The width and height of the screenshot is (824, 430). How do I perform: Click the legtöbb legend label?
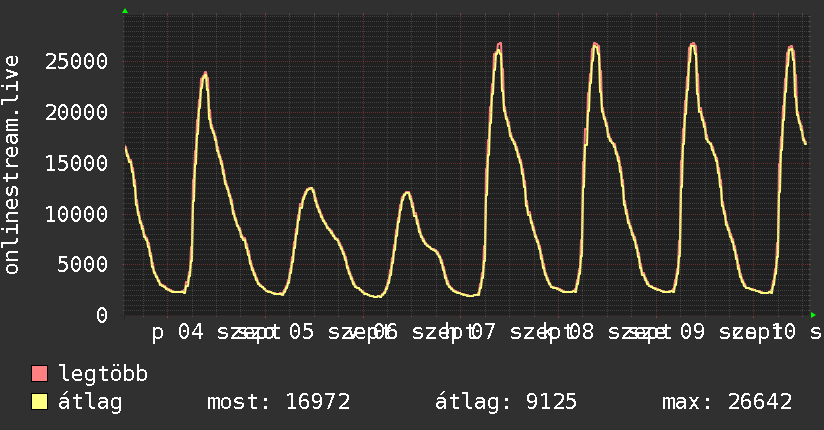(103, 374)
